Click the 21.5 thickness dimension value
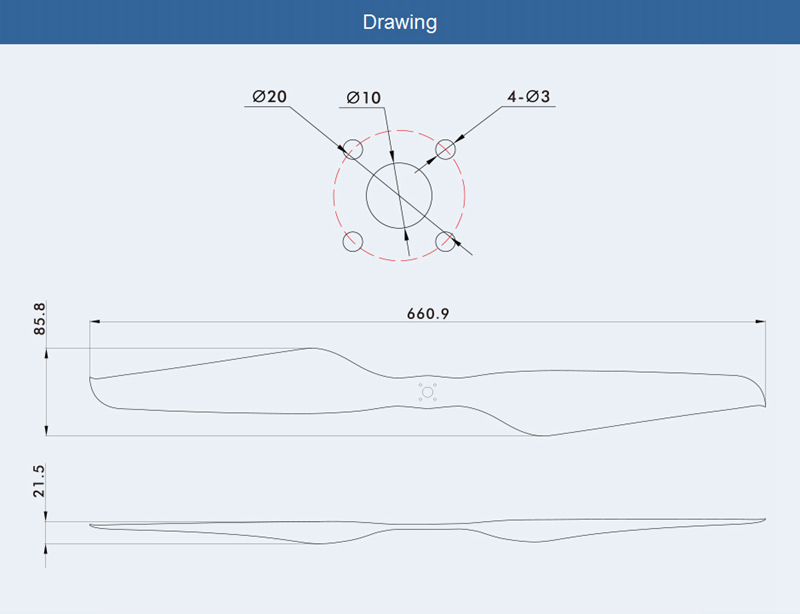This screenshot has height=614, width=800. tap(40, 480)
